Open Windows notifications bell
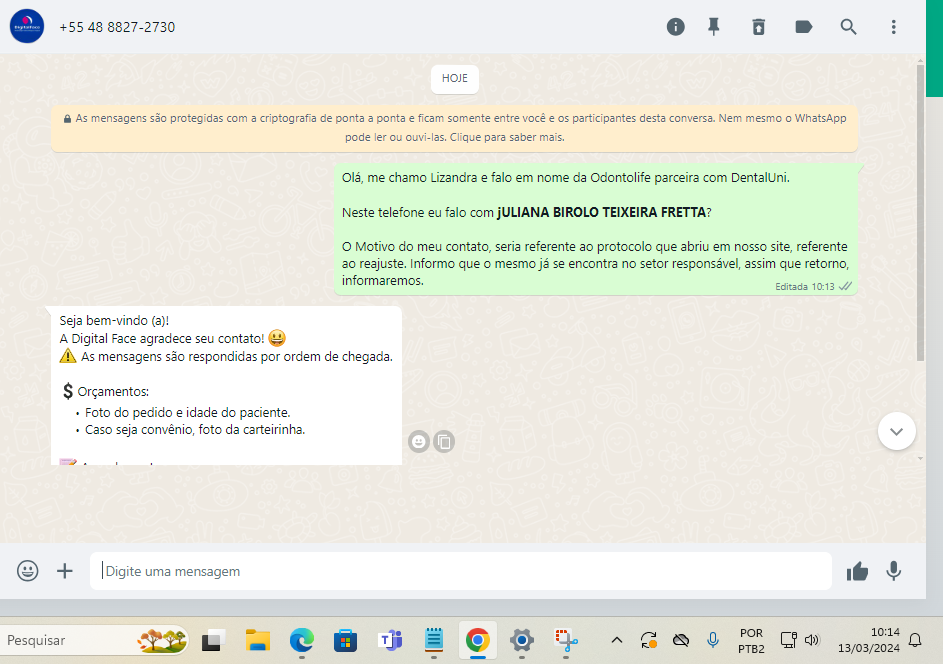Image resolution: width=943 pixels, height=664 pixels. pyautogui.click(x=915, y=641)
